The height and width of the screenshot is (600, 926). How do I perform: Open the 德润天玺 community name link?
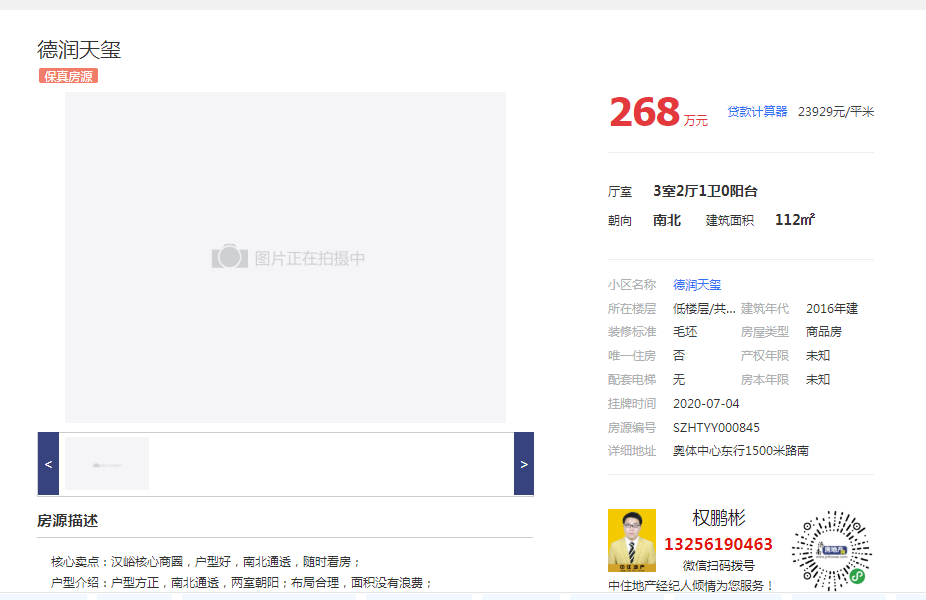point(697,285)
